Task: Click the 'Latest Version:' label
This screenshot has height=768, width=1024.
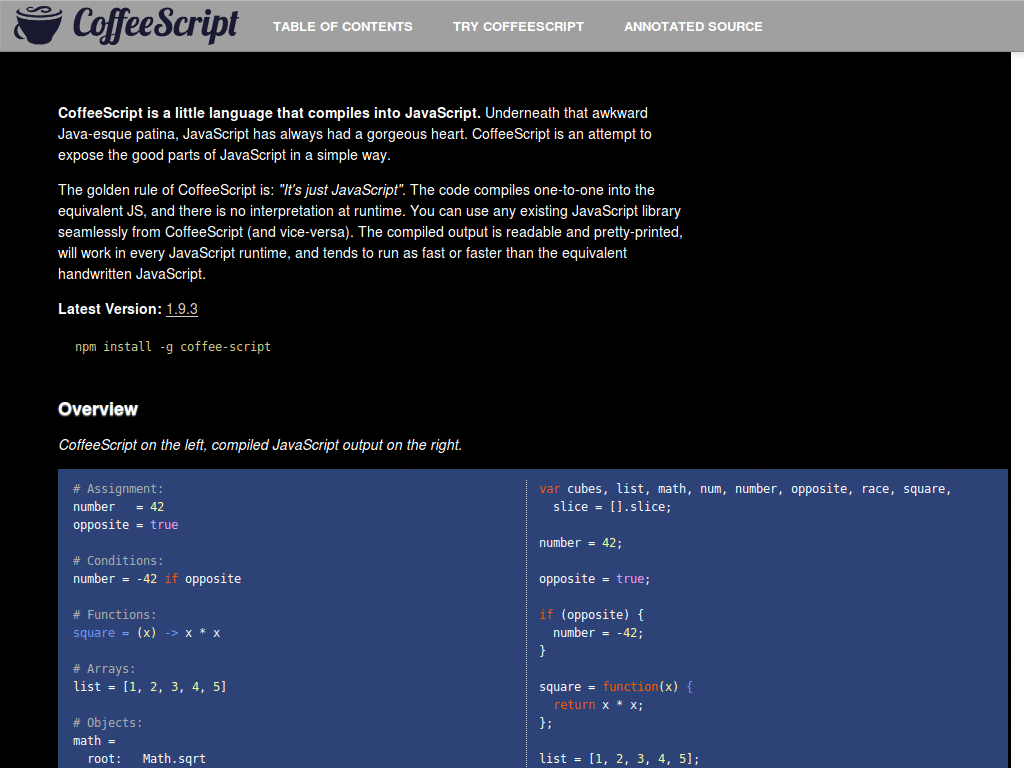Action: (110, 309)
